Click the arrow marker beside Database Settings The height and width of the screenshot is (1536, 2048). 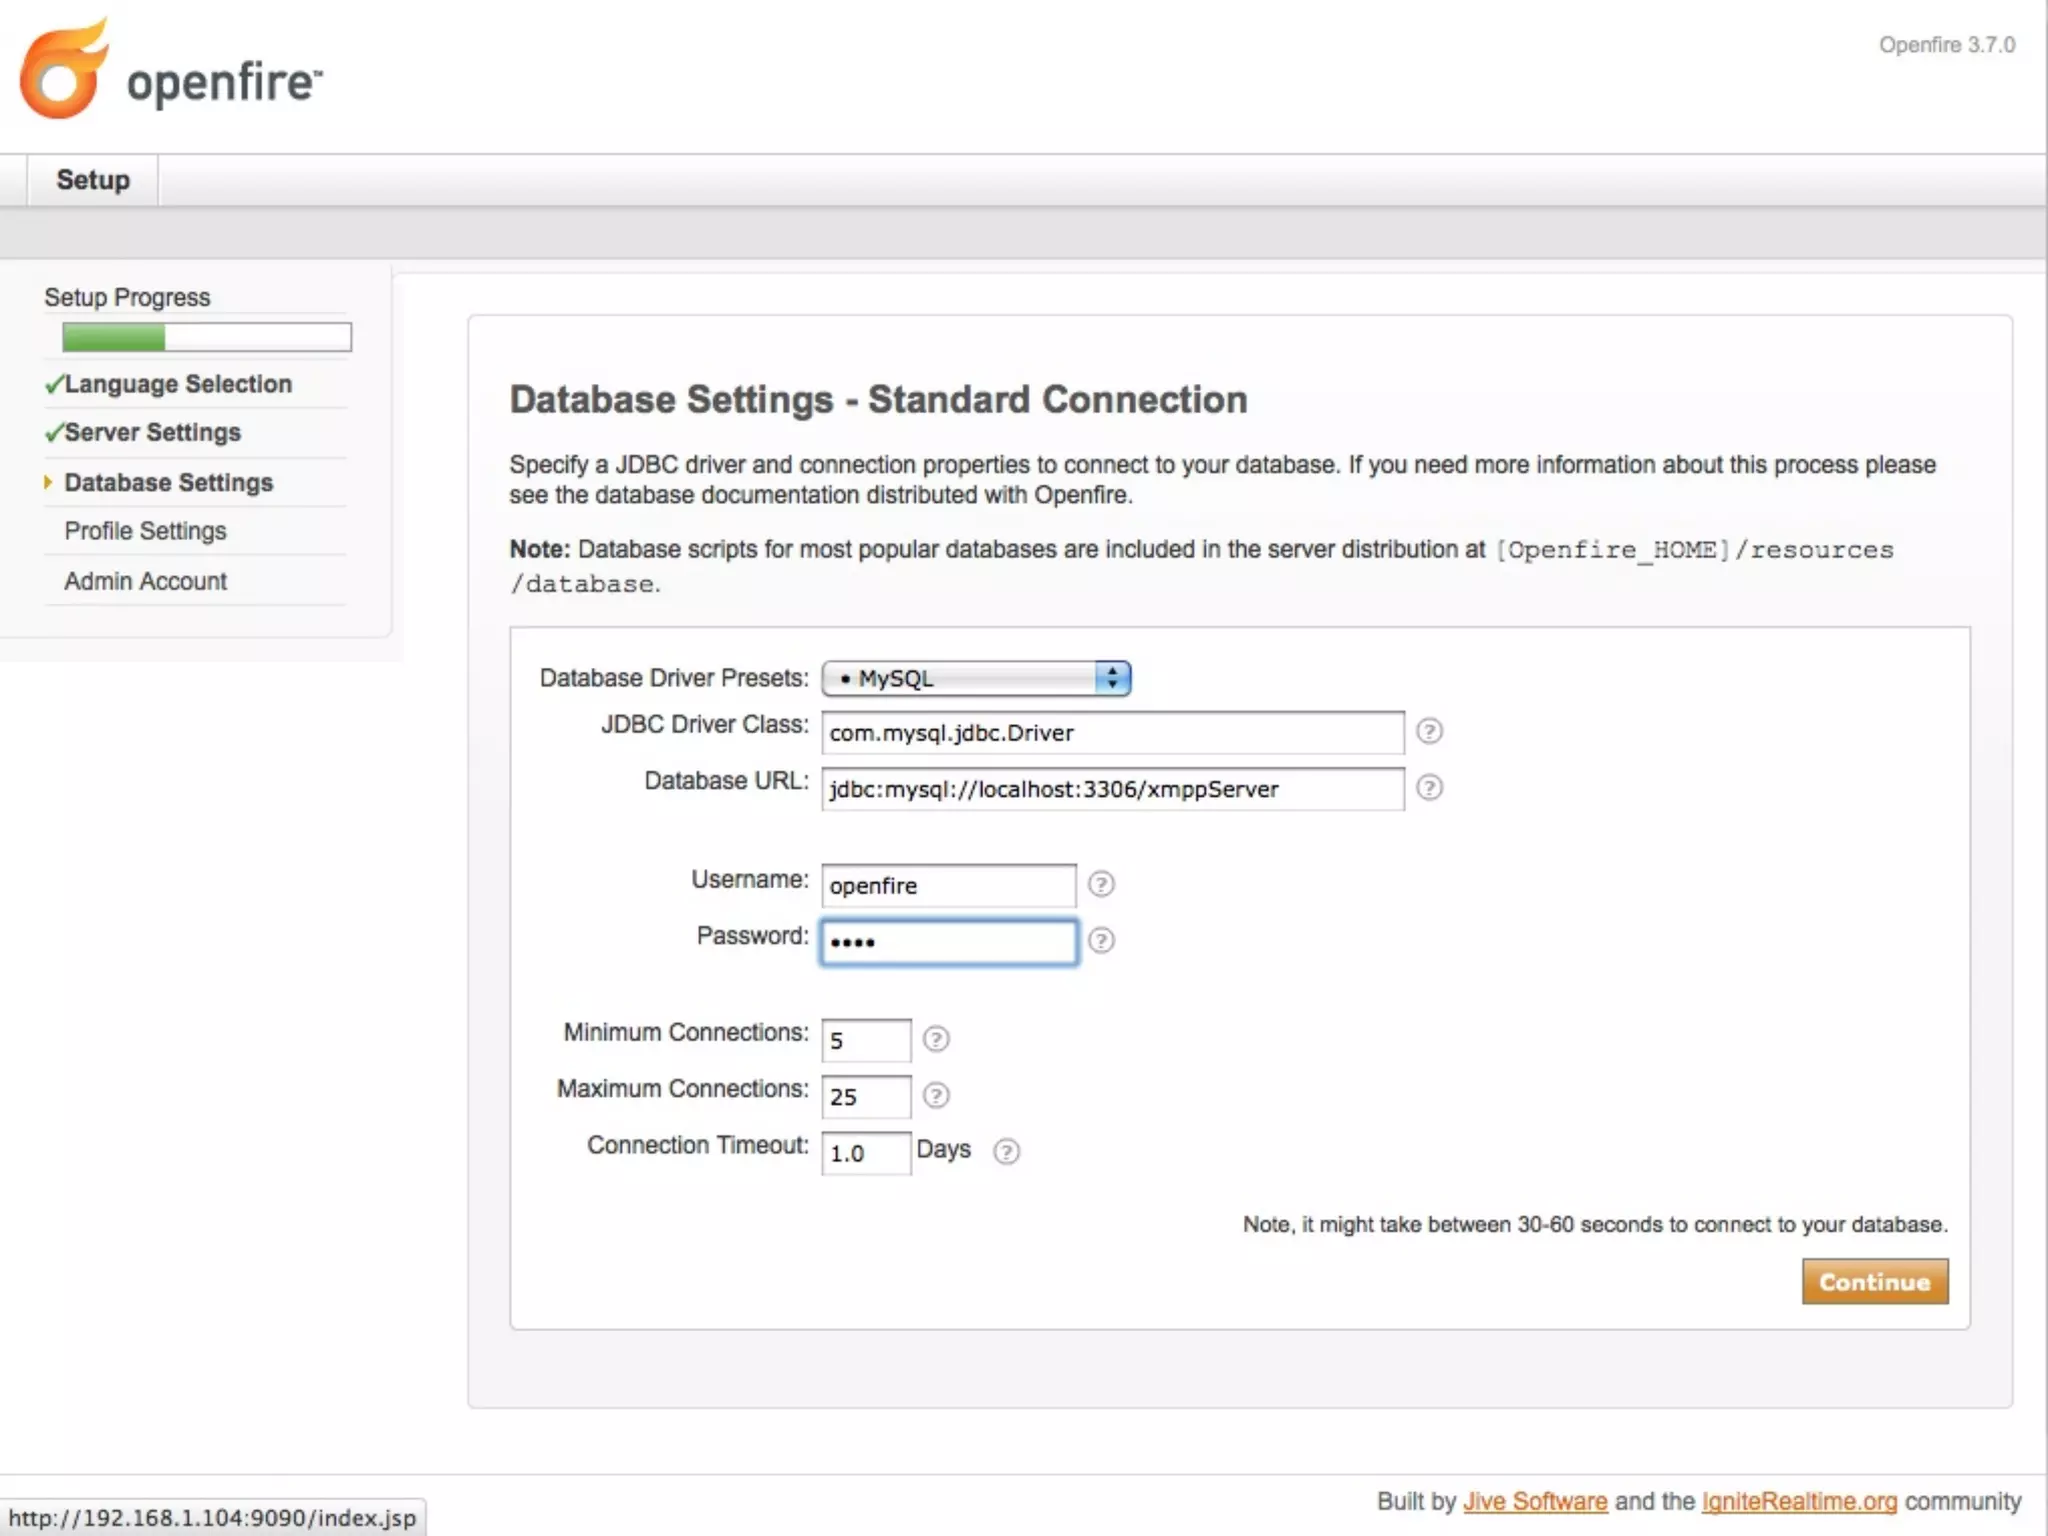point(47,482)
